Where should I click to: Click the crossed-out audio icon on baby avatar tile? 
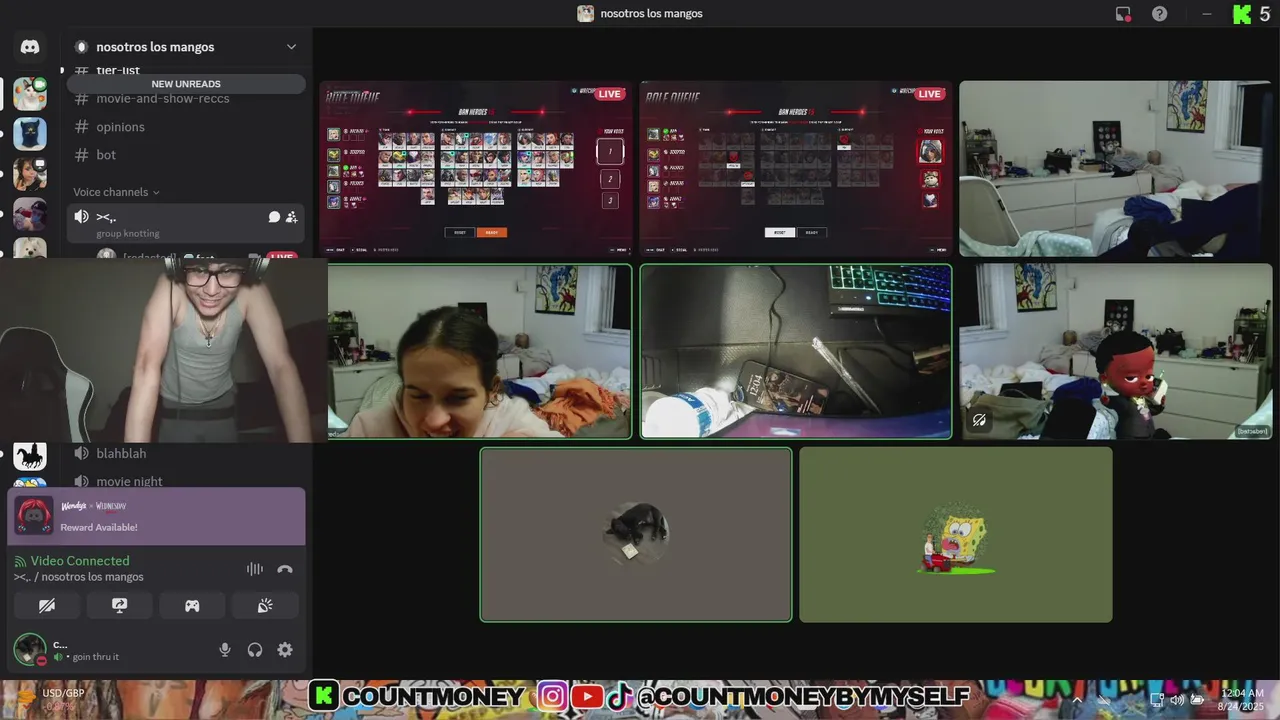click(979, 420)
